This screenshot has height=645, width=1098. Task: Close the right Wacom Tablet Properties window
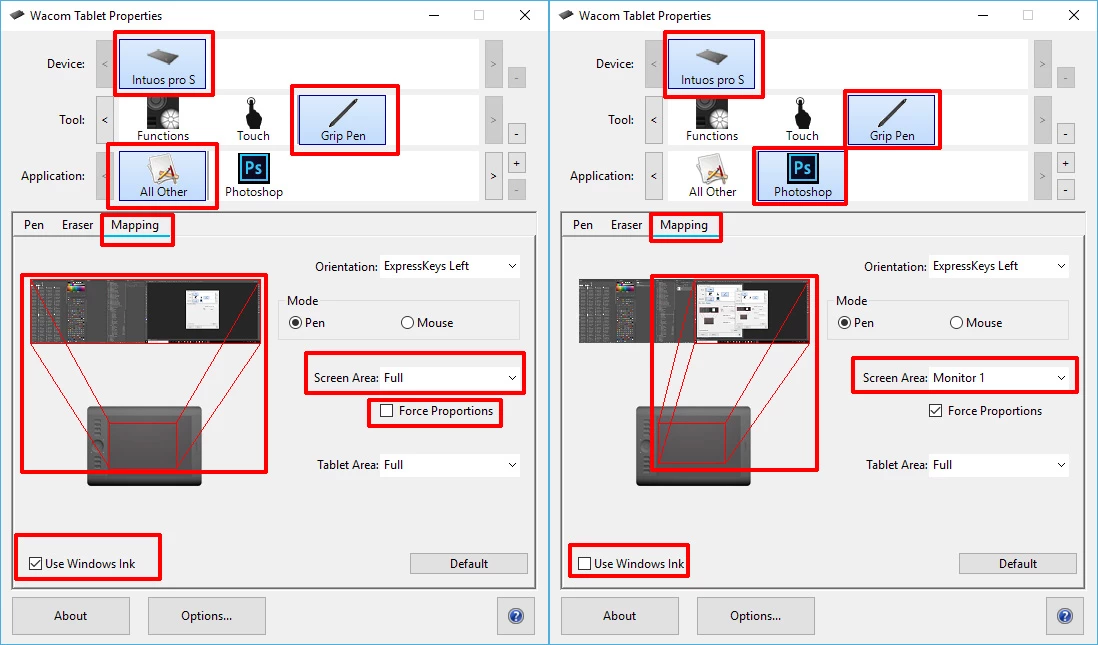pos(1073,15)
